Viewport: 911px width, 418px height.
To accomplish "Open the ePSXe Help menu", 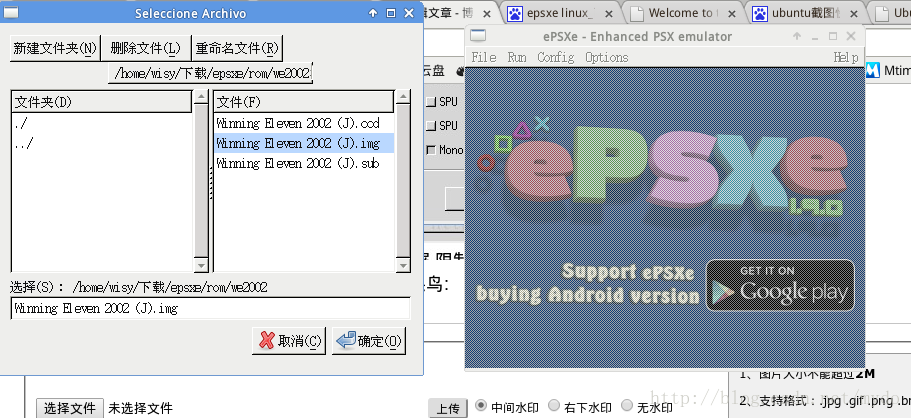I will (845, 57).
